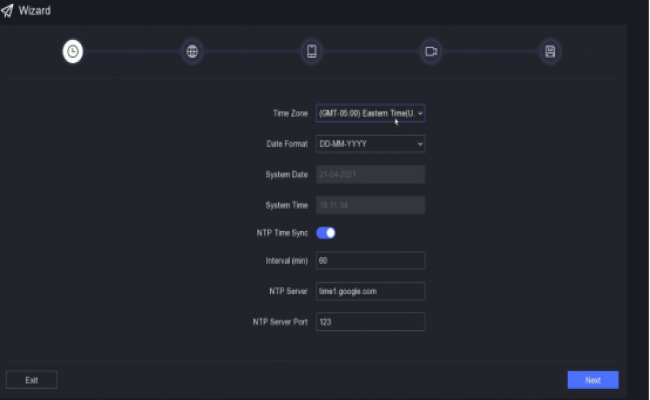The width and height of the screenshot is (650, 400).
Task: Open the mobile device platform step
Action: click(x=312, y=51)
